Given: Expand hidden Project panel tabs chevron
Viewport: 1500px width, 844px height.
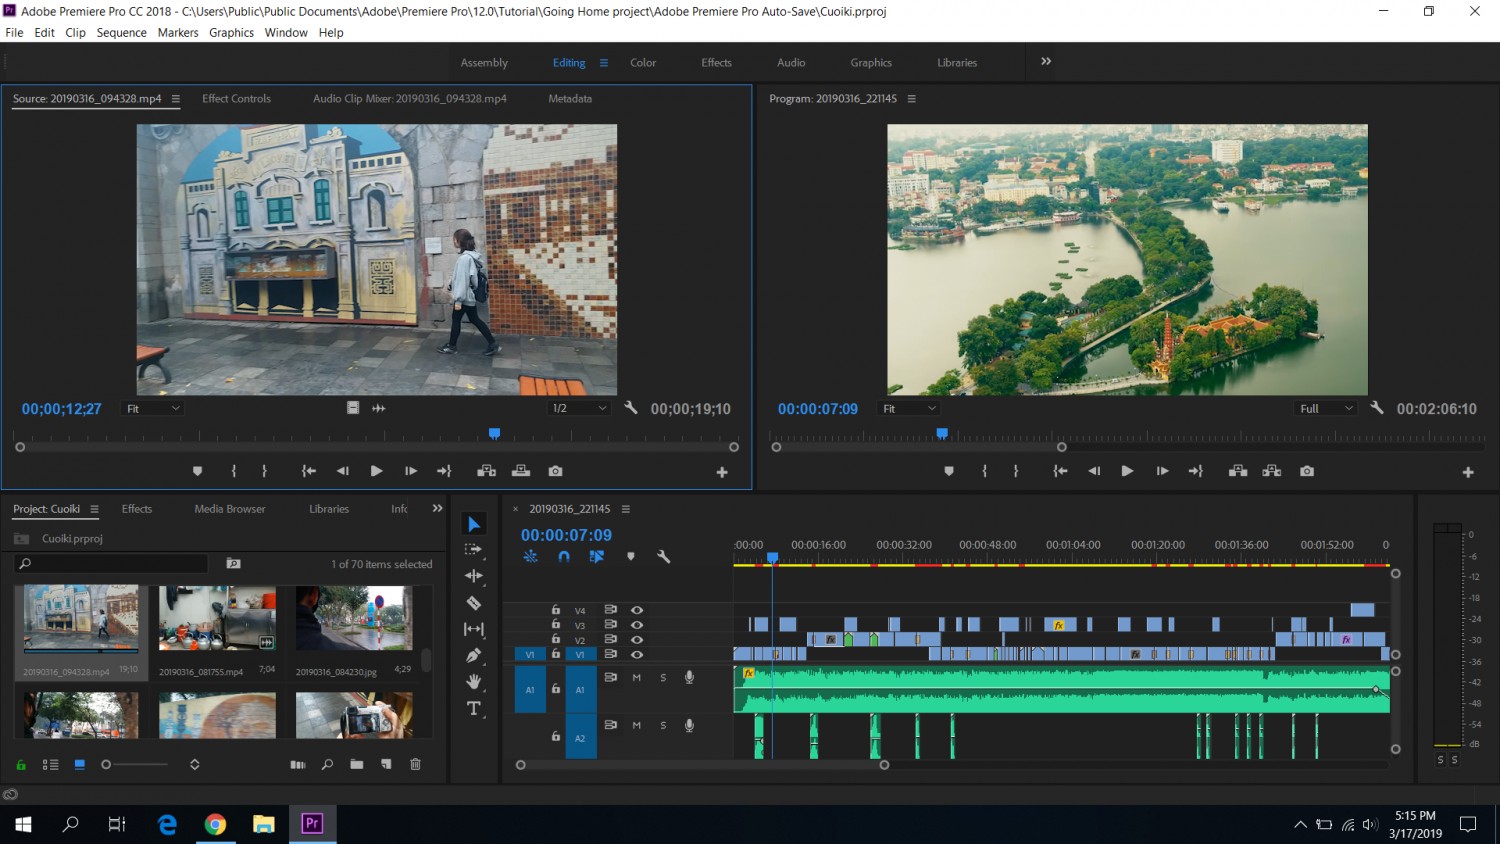Looking at the screenshot, I should (437, 508).
